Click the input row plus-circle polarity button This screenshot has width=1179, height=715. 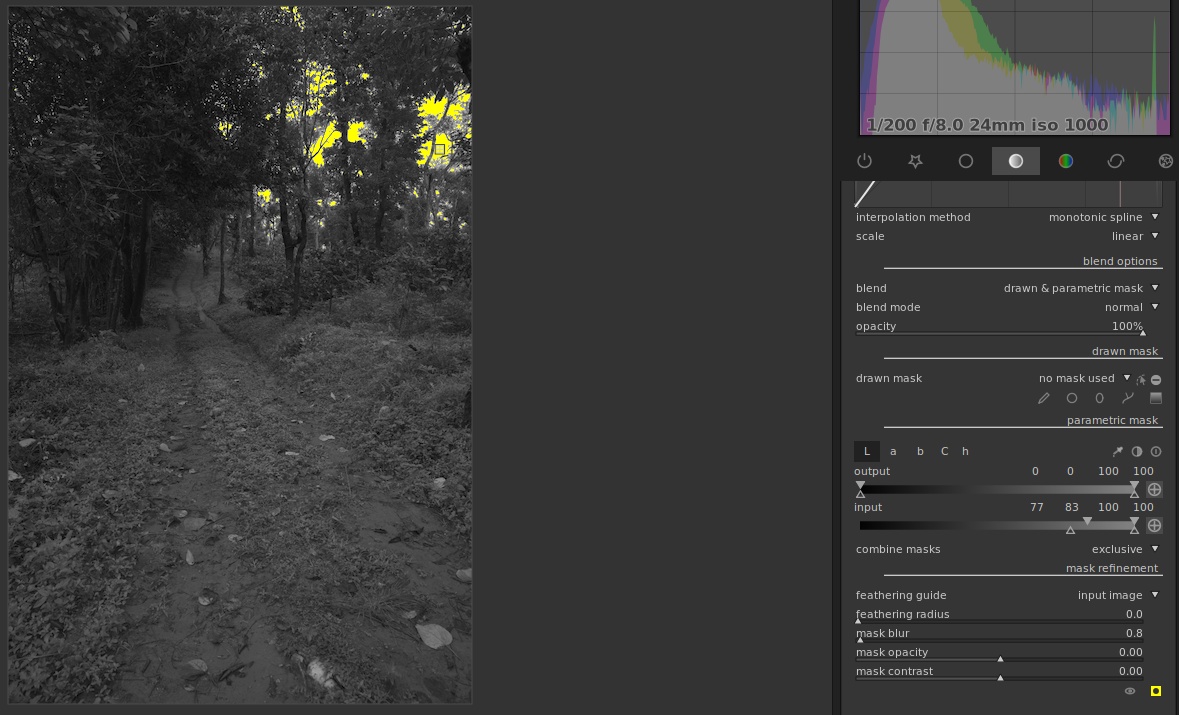(1154, 525)
